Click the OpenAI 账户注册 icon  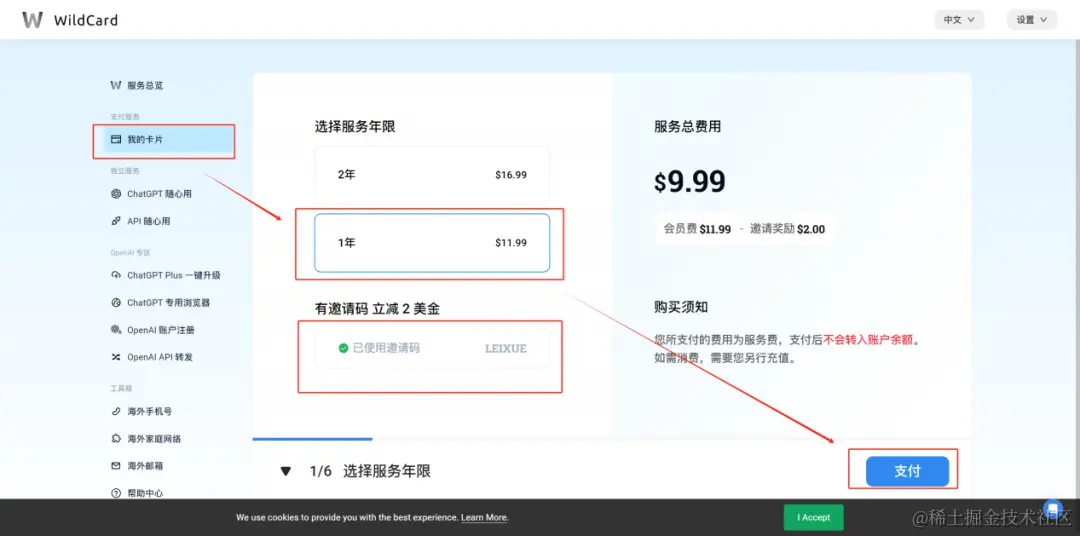click(x=116, y=330)
